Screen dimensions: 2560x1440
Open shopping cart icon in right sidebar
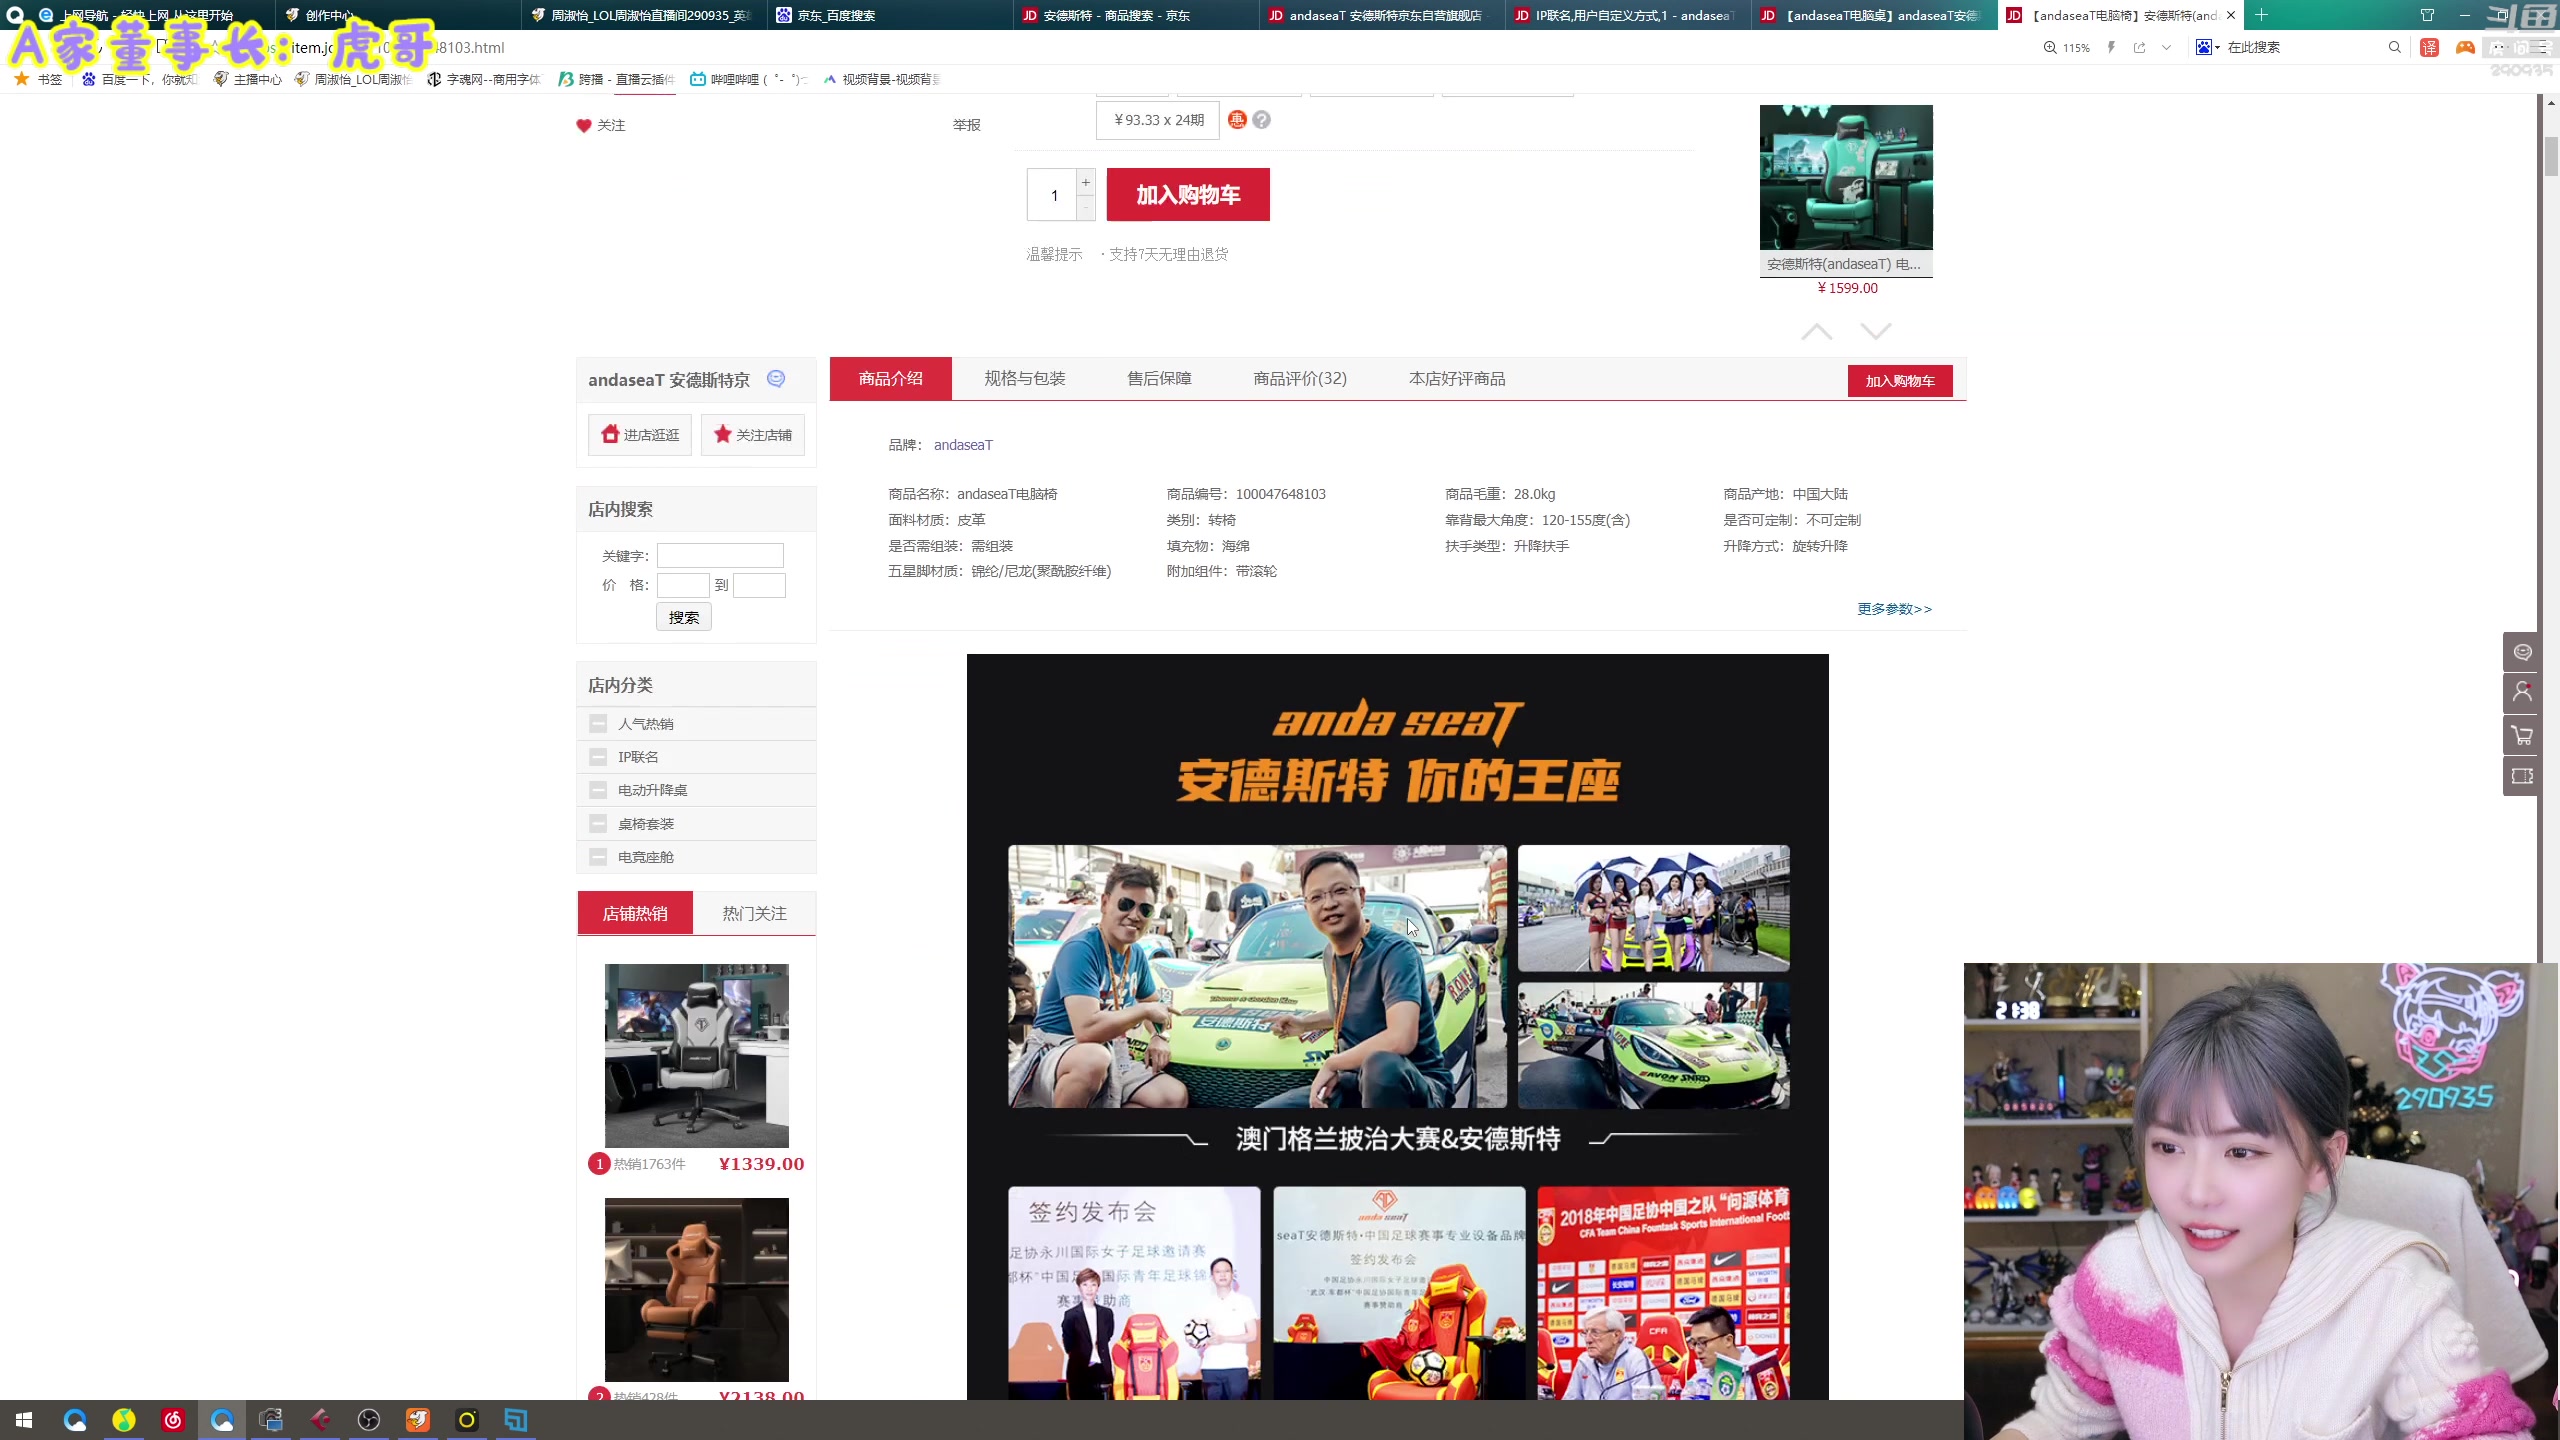(x=2522, y=735)
